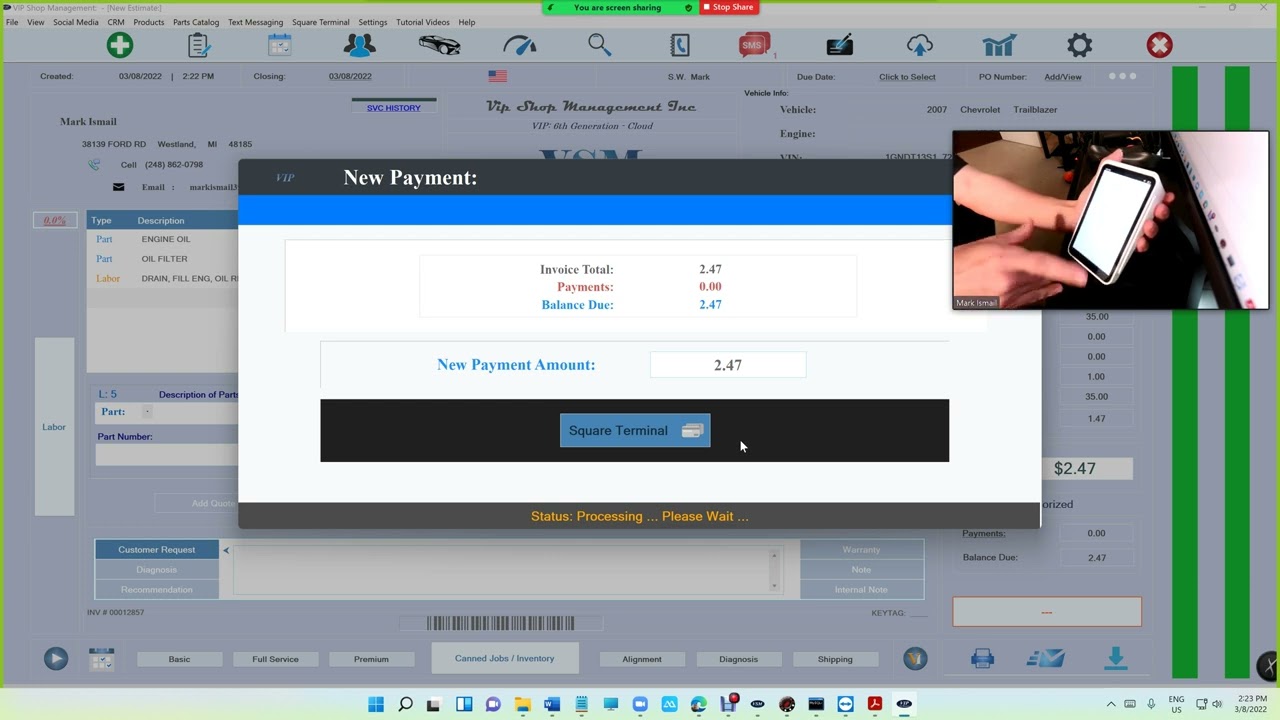The height and width of the screenshot is (720, 1280).
Task: Click the Labor side tab
Action: tap(54, 427)
